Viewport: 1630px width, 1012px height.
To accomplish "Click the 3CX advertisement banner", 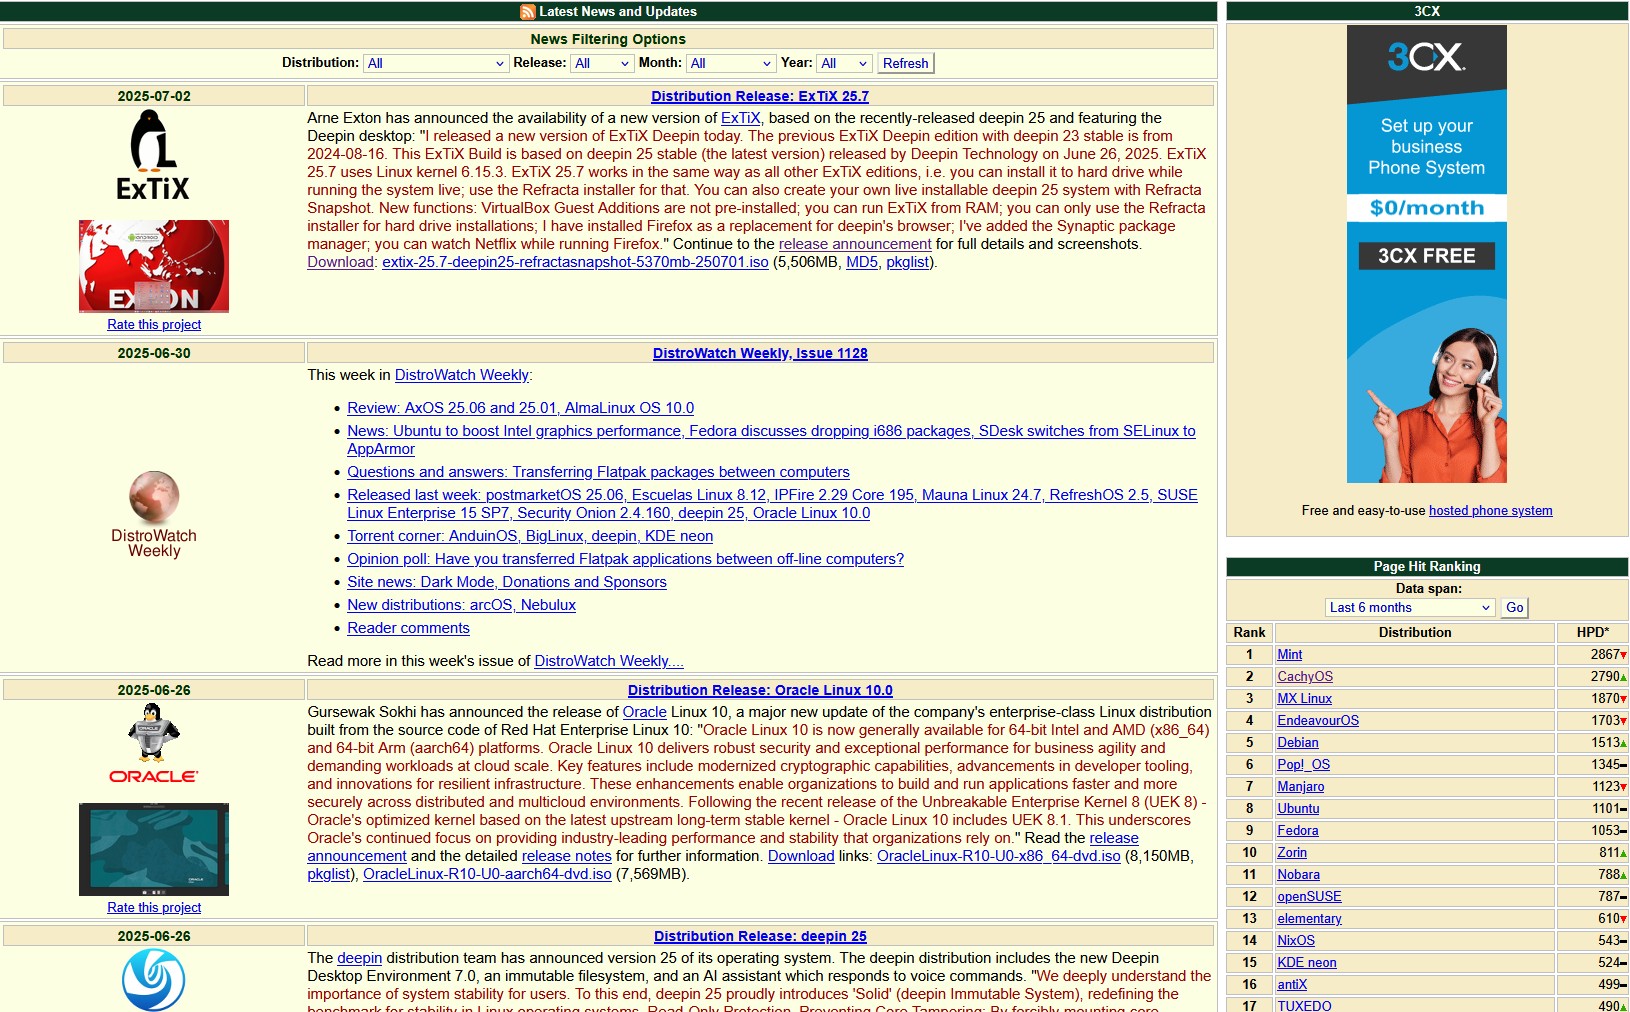I will [x=1426, y=254].
